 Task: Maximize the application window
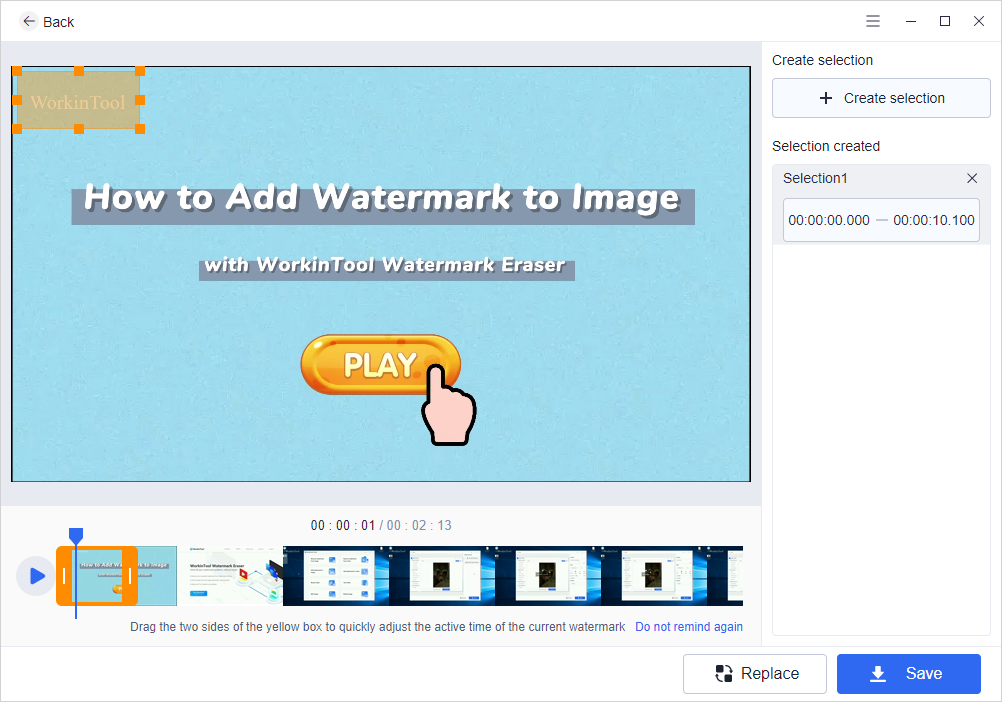click(944, 21)
